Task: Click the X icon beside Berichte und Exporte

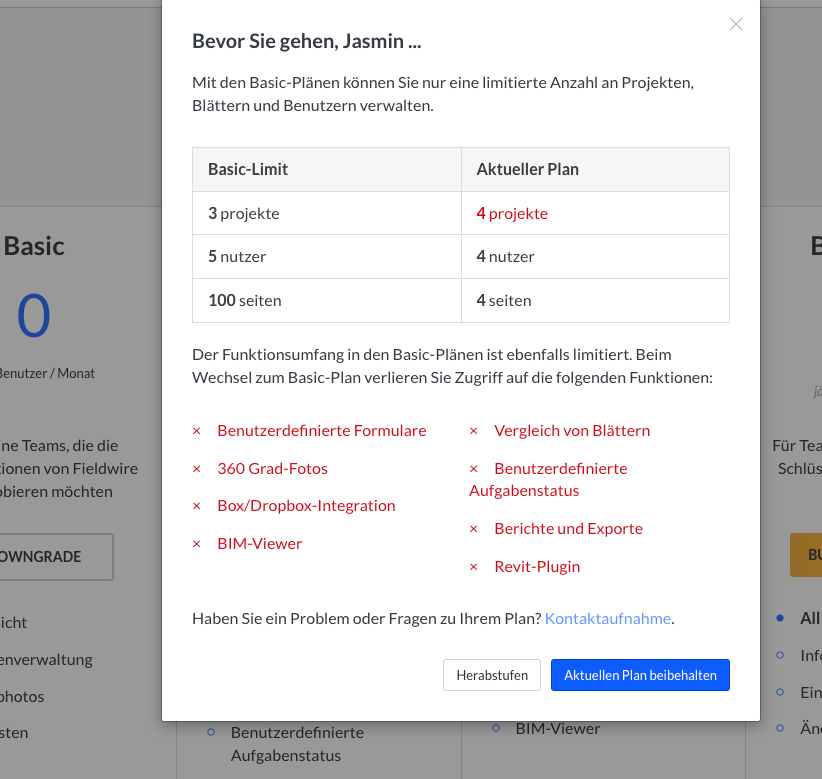Action: [x=474, y=529]
